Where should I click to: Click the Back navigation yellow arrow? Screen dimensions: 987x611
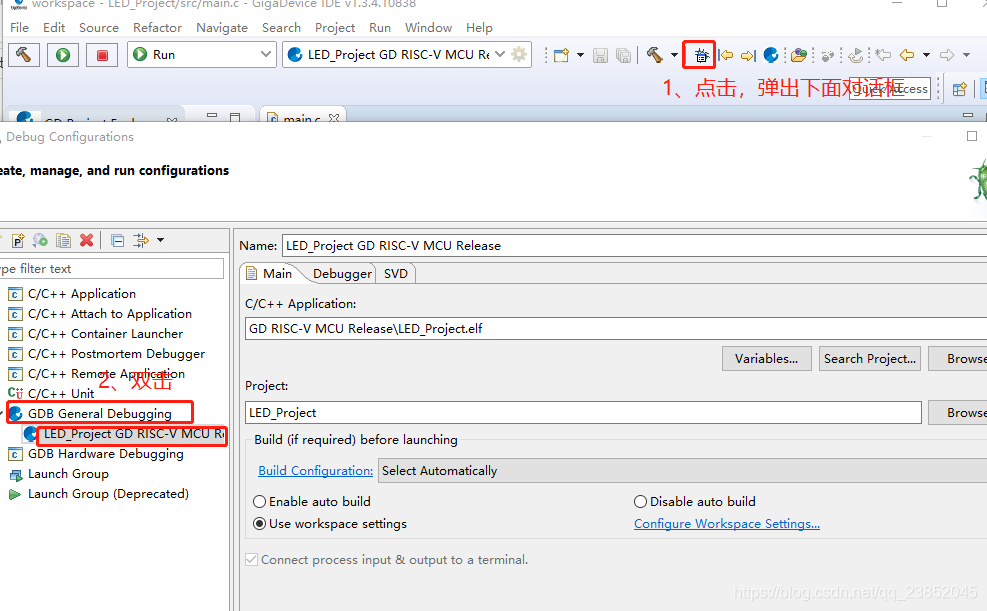coord(906,55)
